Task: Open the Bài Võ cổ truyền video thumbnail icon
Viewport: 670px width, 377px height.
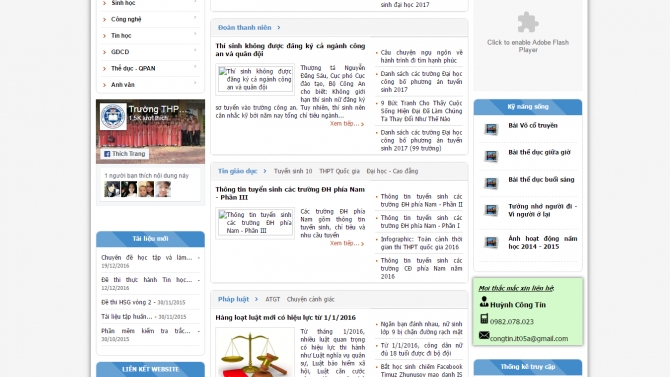Action: 491,129
